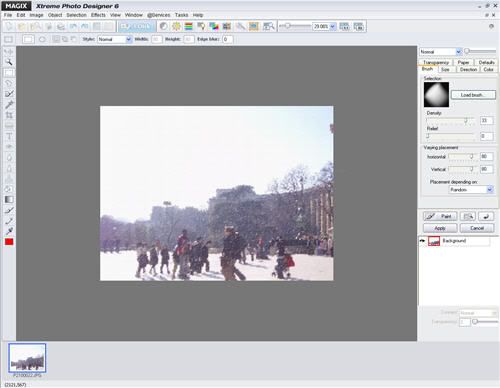
Task: Expand the Placement depending on Random dropdown
Action: (x=471, y=190)
